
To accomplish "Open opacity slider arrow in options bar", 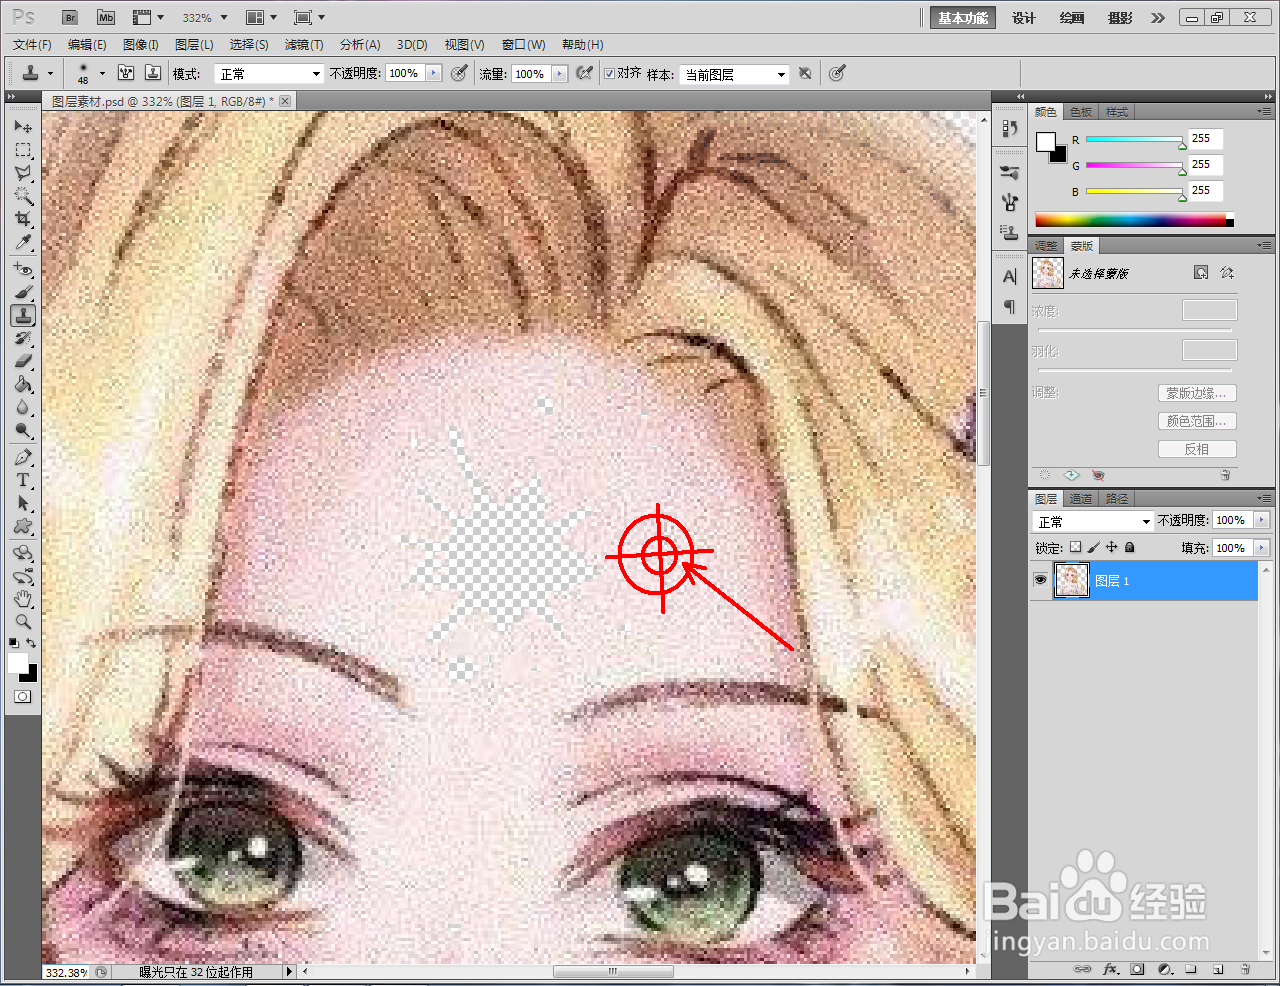I will 433,73.
